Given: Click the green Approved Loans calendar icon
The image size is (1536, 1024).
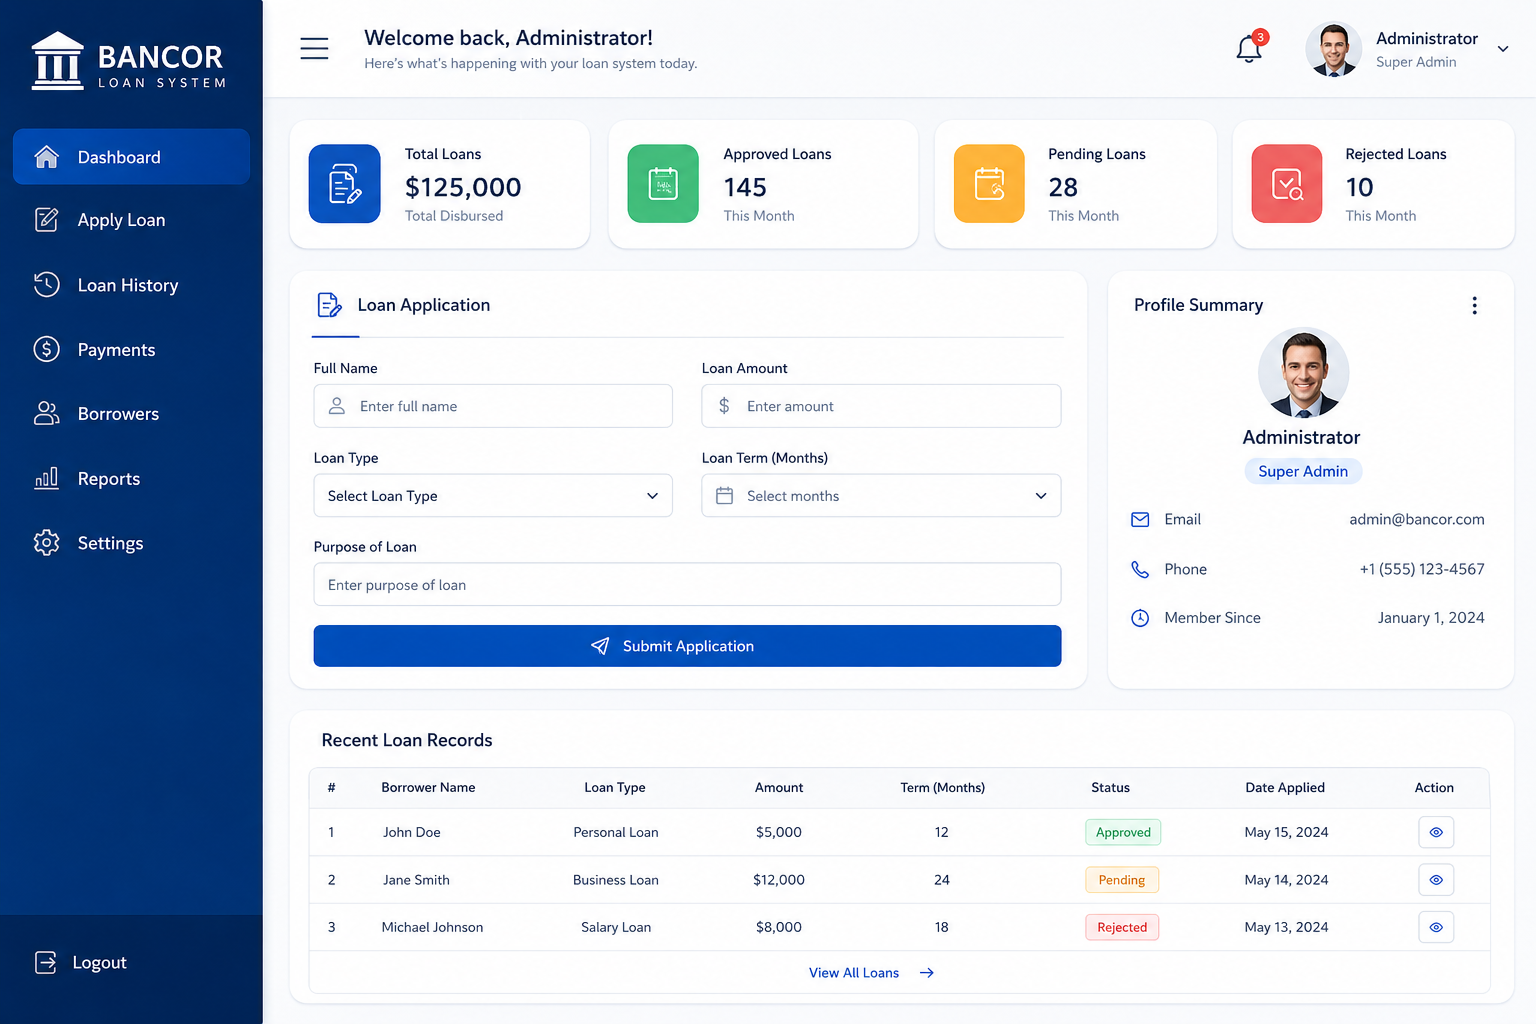Looking at the screenshot, I should tap(663, 184).
